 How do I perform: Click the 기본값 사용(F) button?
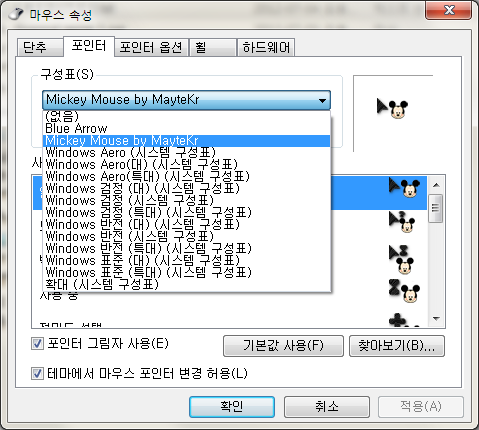(x=283, y=346)
